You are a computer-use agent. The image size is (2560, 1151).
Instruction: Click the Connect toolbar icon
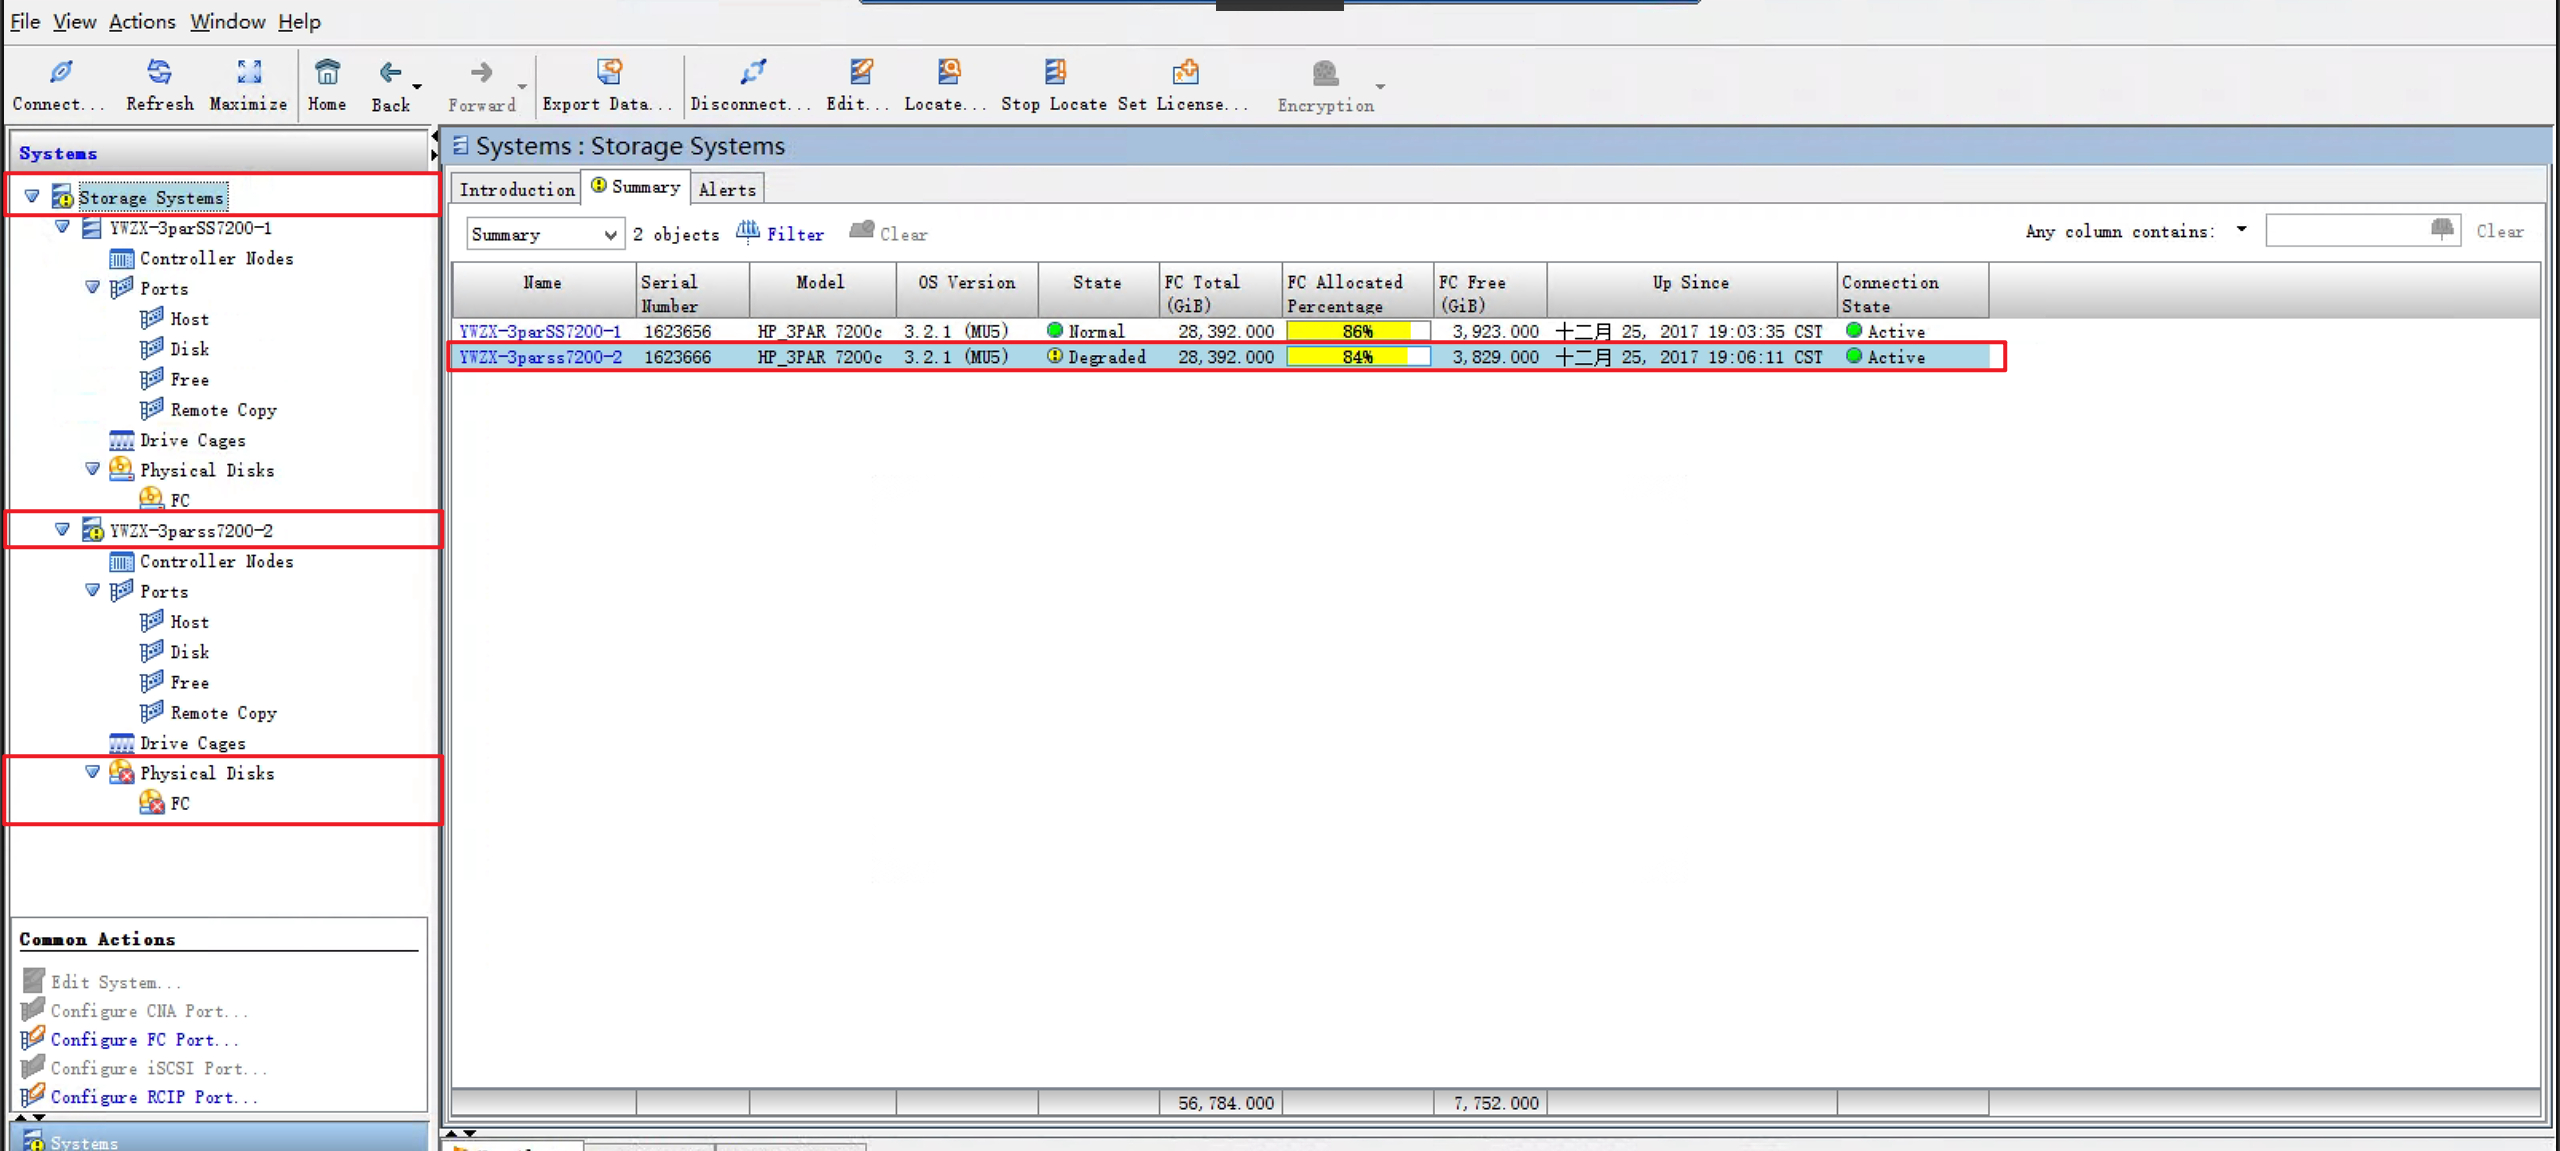coord(60,73)
